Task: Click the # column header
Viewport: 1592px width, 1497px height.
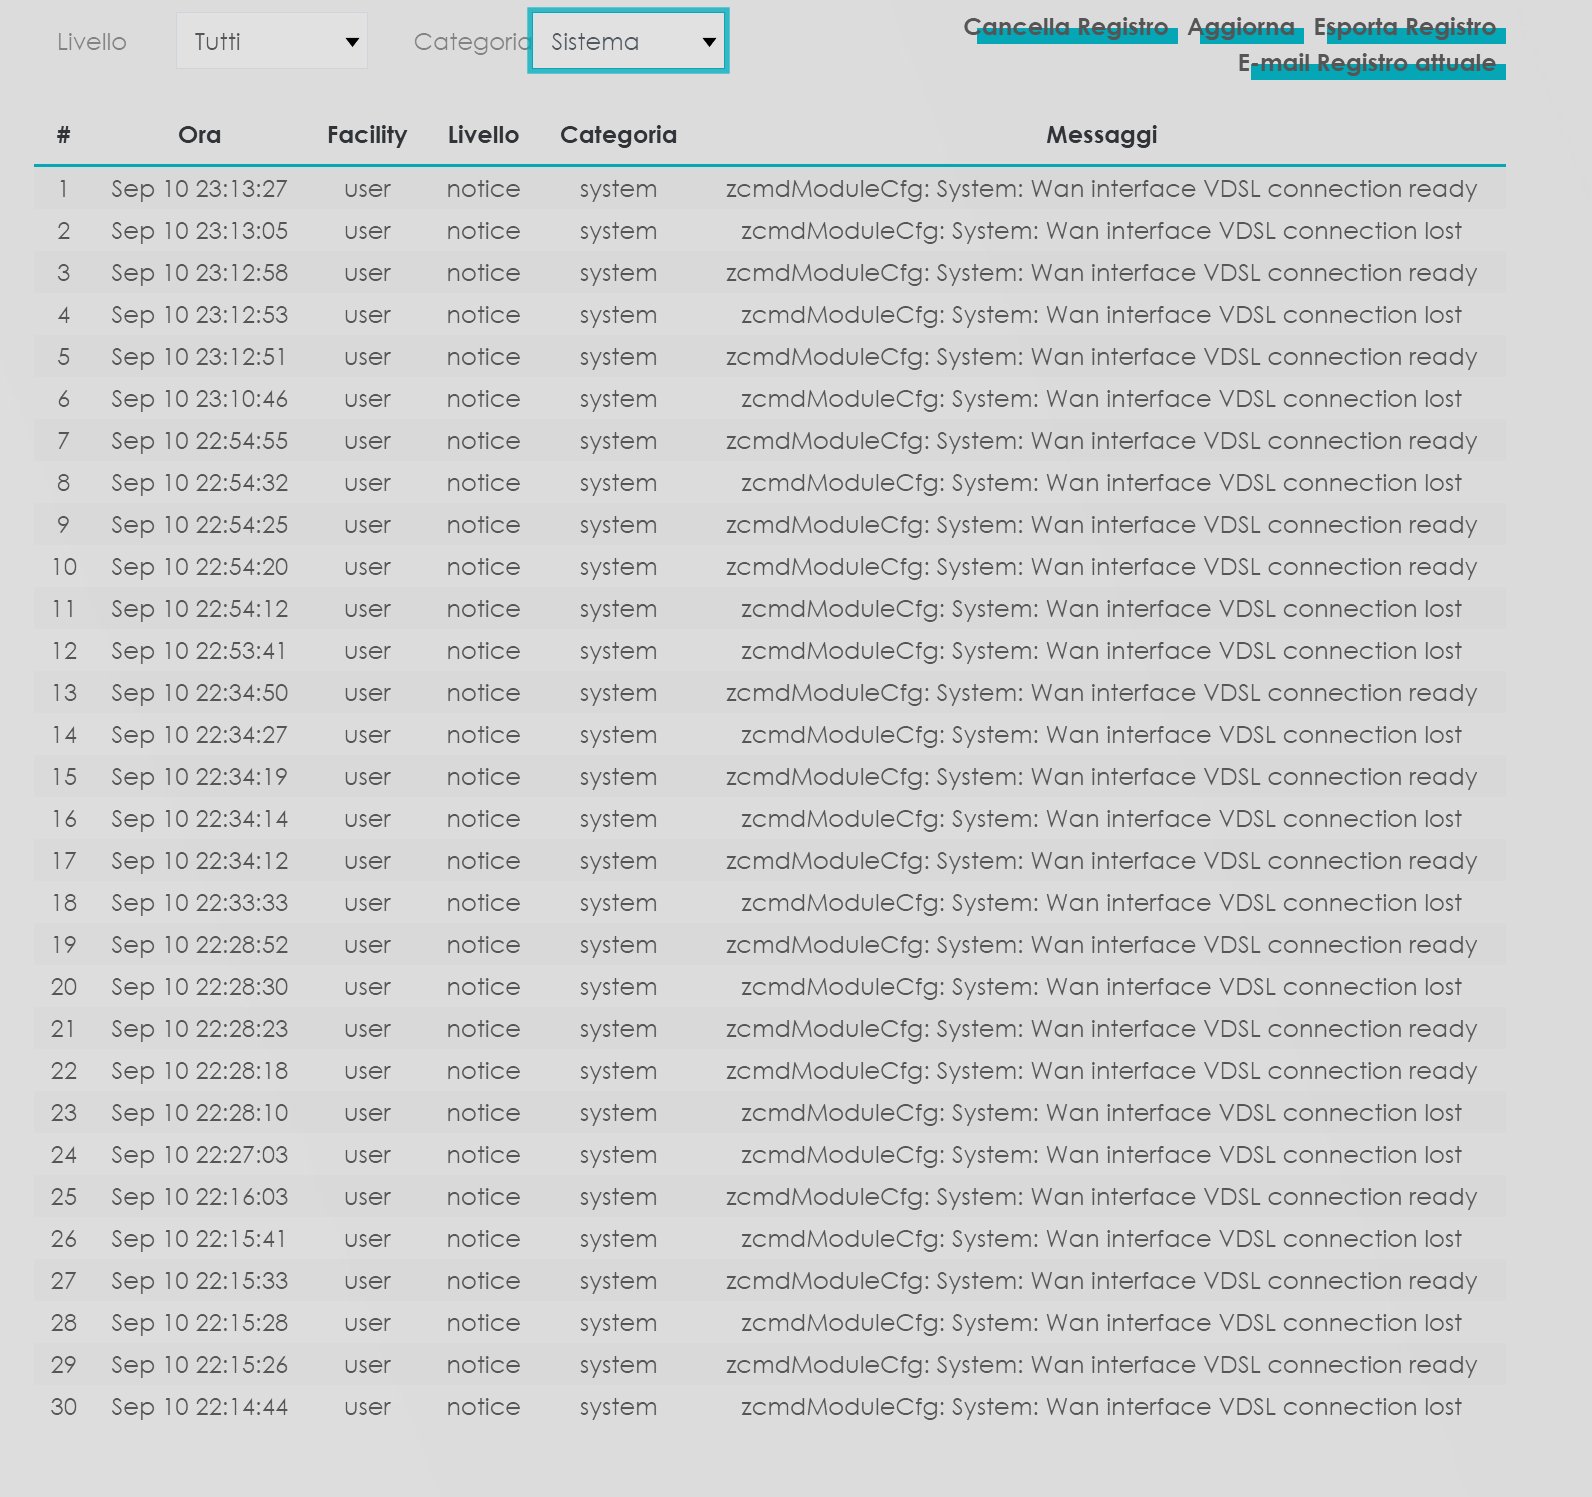Action: click(63, 135)
